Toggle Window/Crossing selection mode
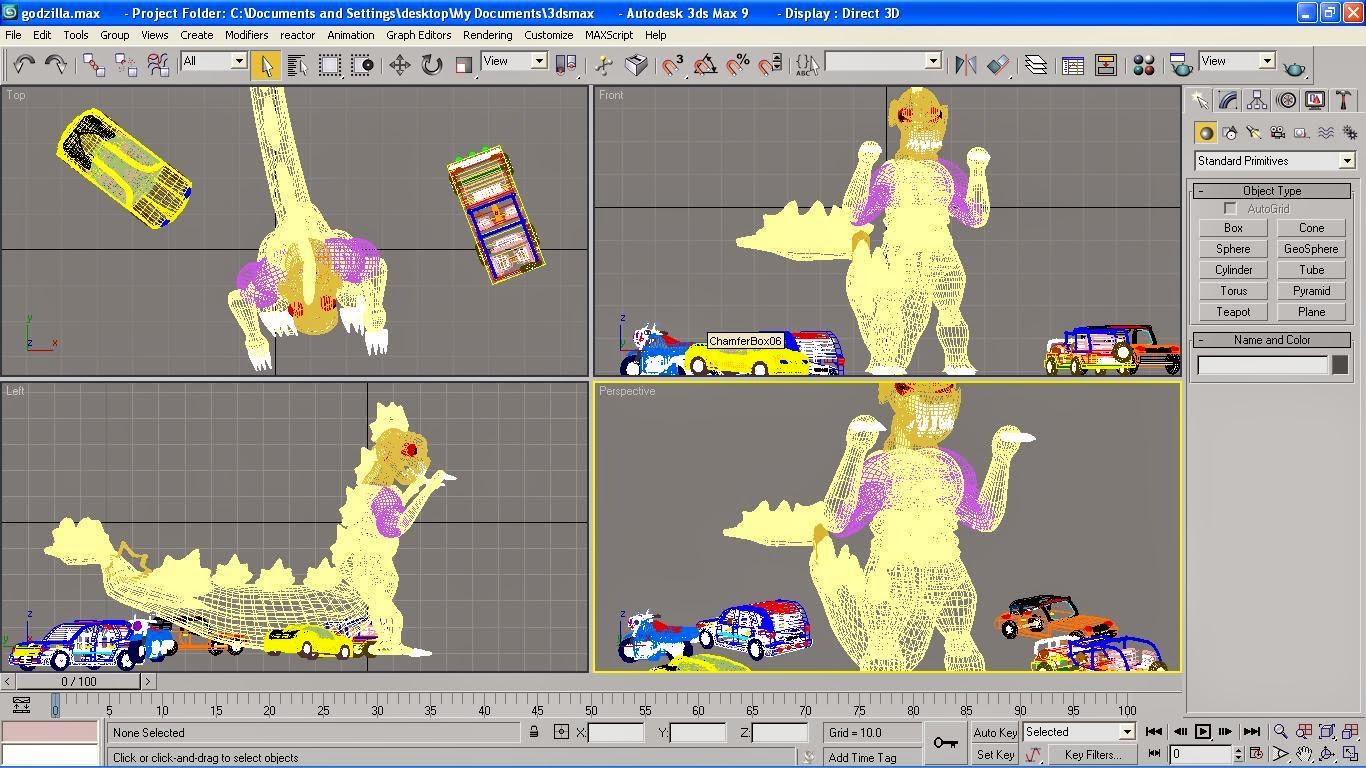The image size is (1366, 768). pos(361,65)
